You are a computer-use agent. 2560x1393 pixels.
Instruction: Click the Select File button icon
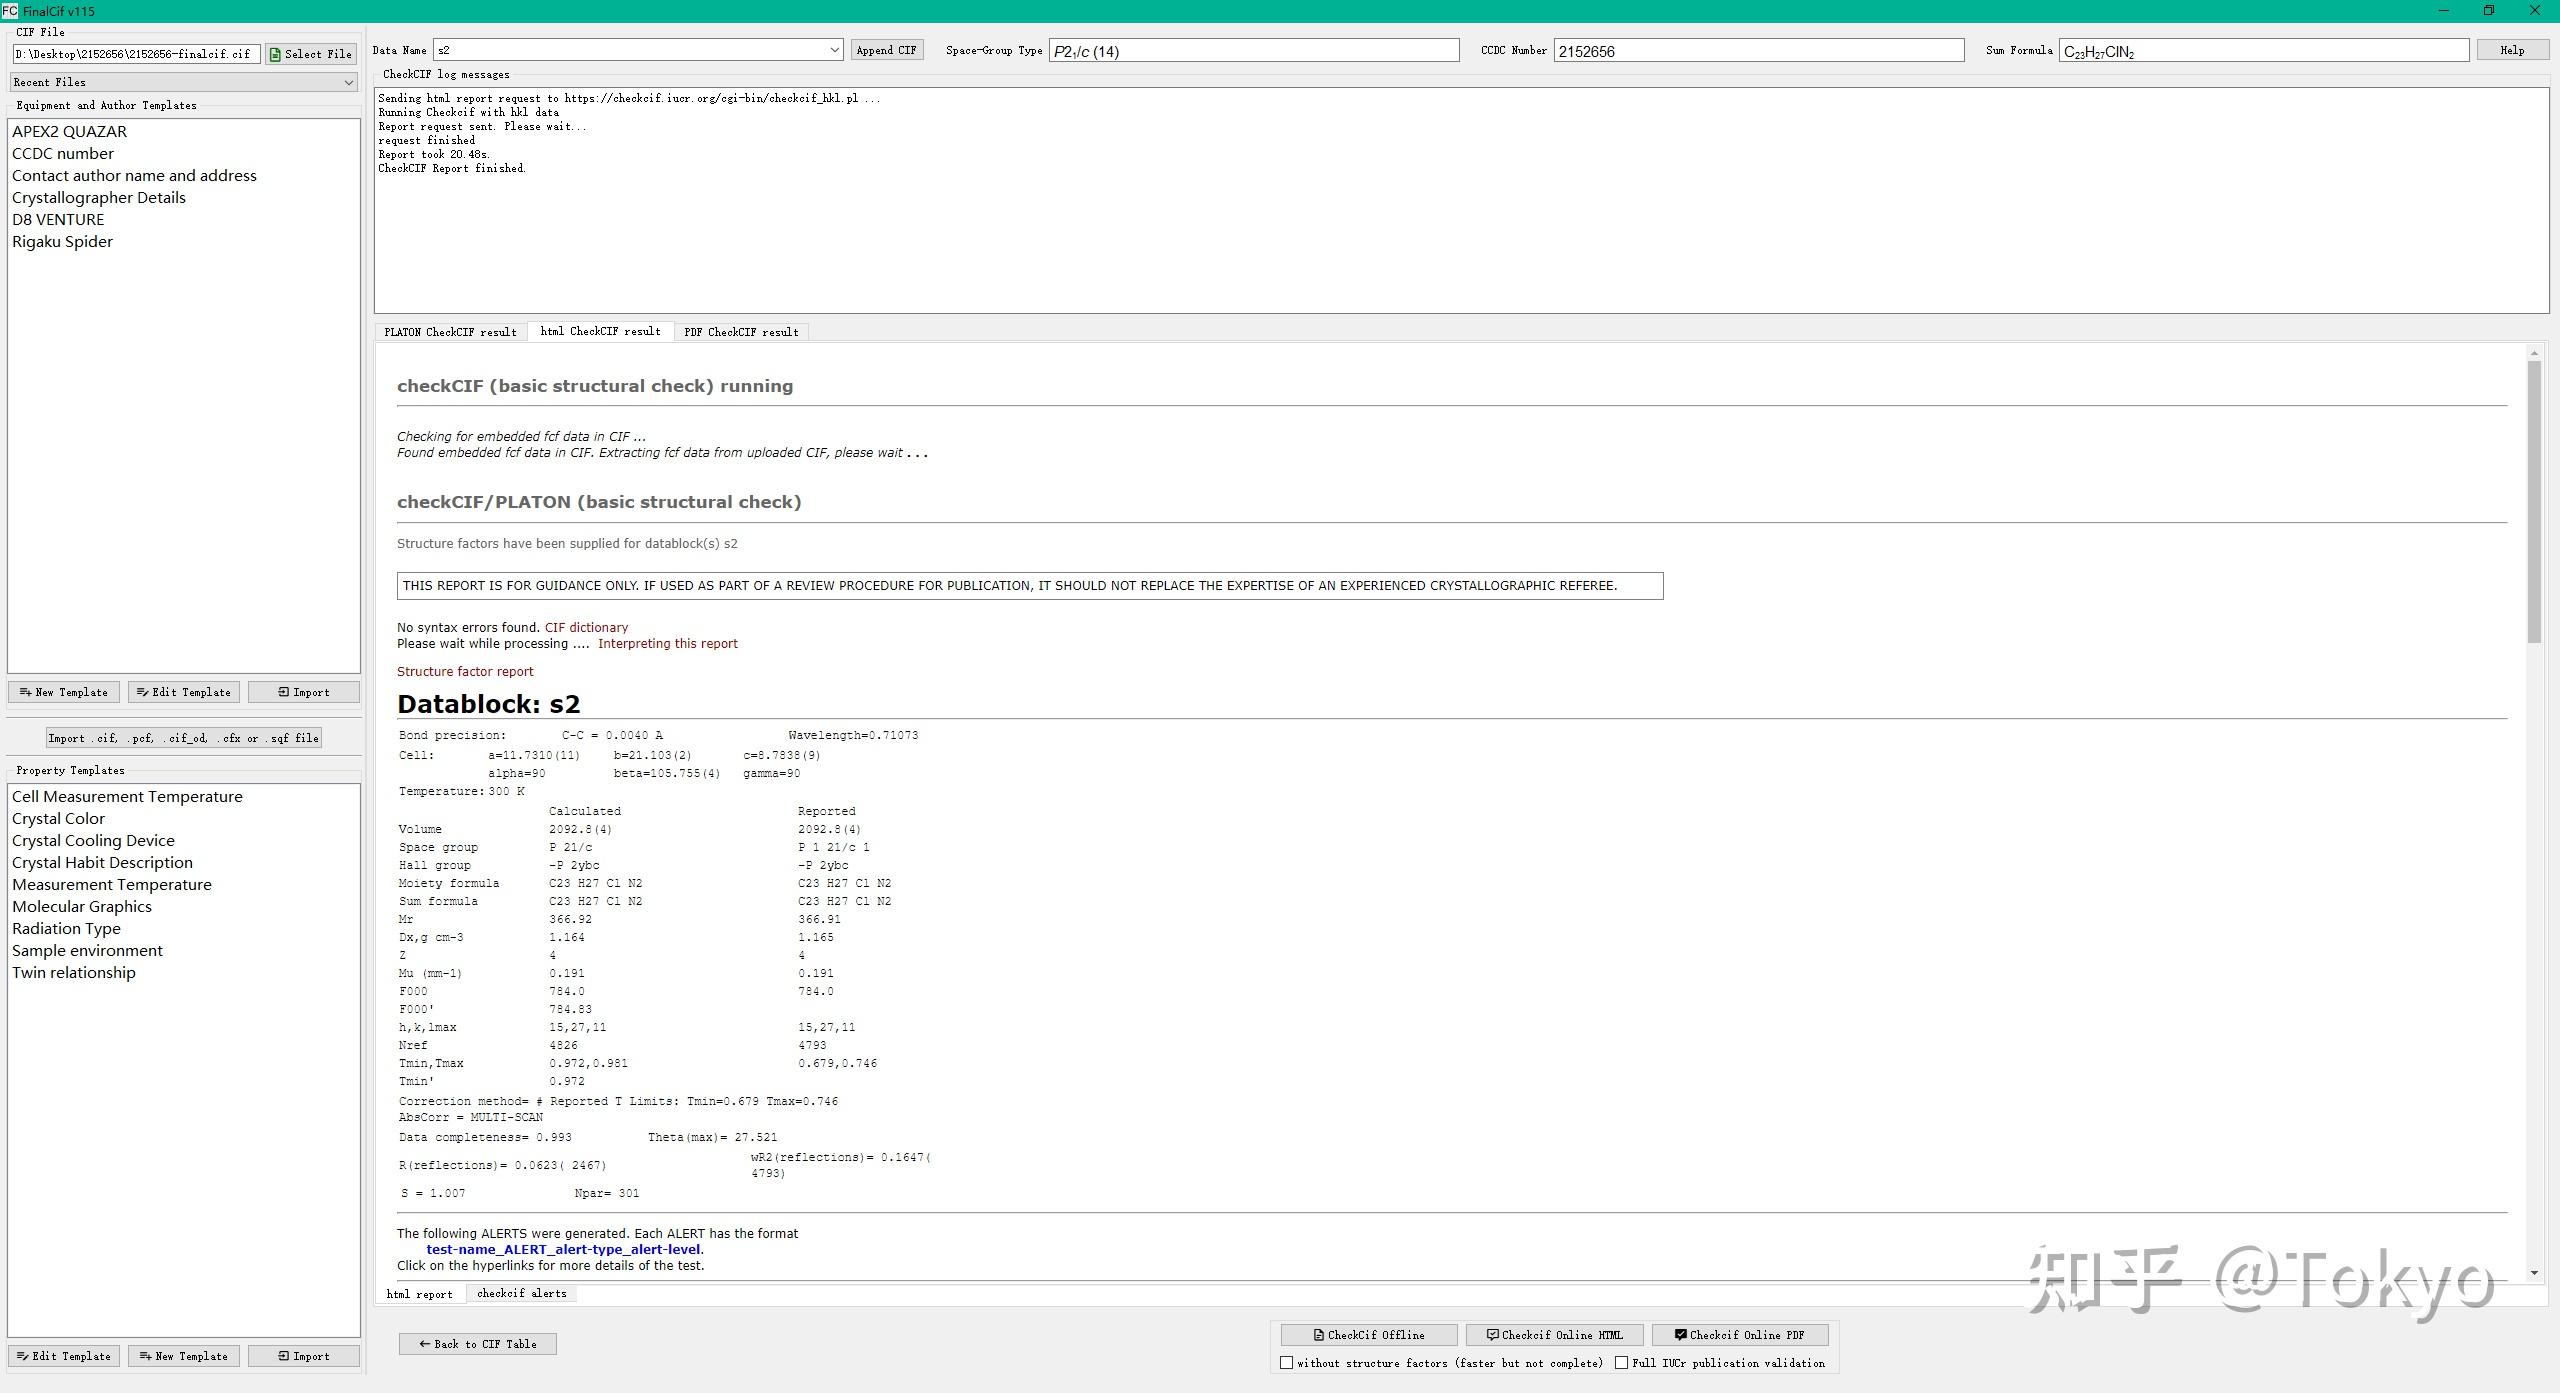[276, 54]
